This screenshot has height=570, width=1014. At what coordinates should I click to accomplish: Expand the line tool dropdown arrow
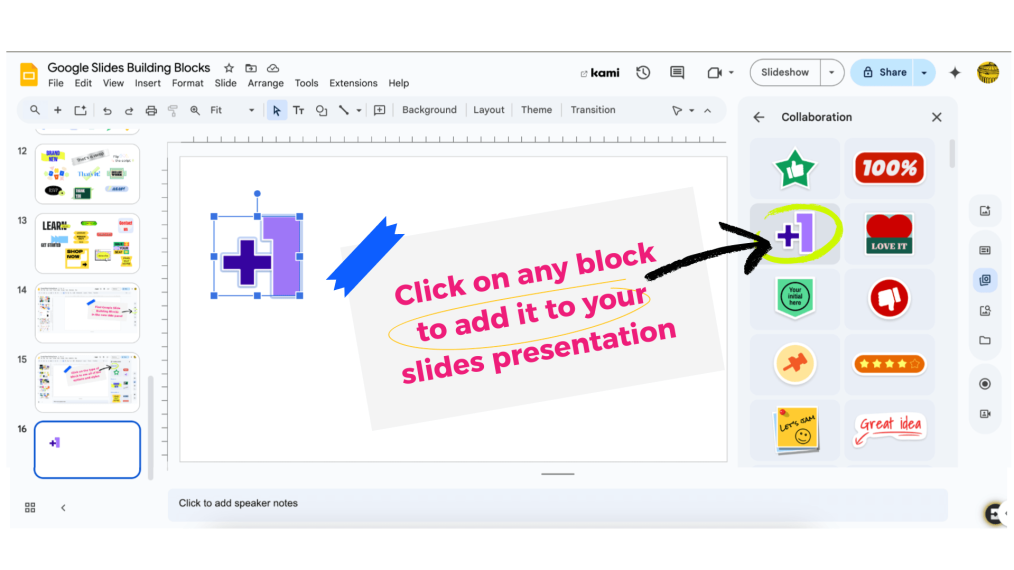click(359, 111)
